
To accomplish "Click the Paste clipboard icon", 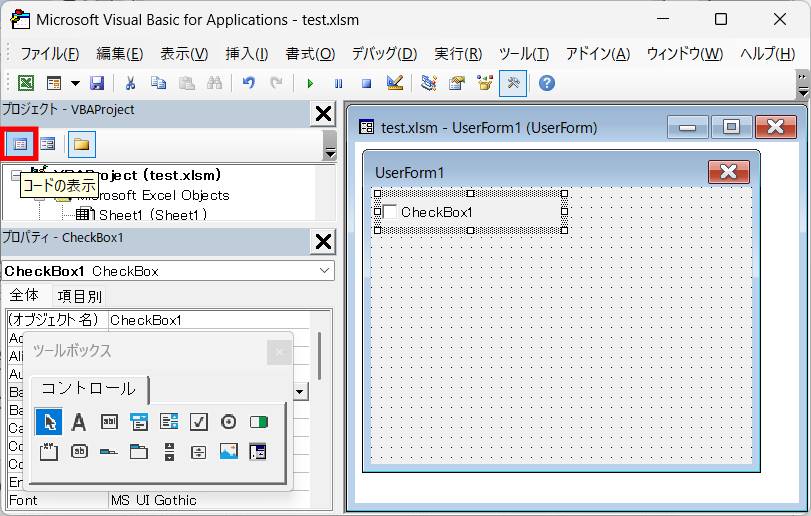I will tap(186, 83).
